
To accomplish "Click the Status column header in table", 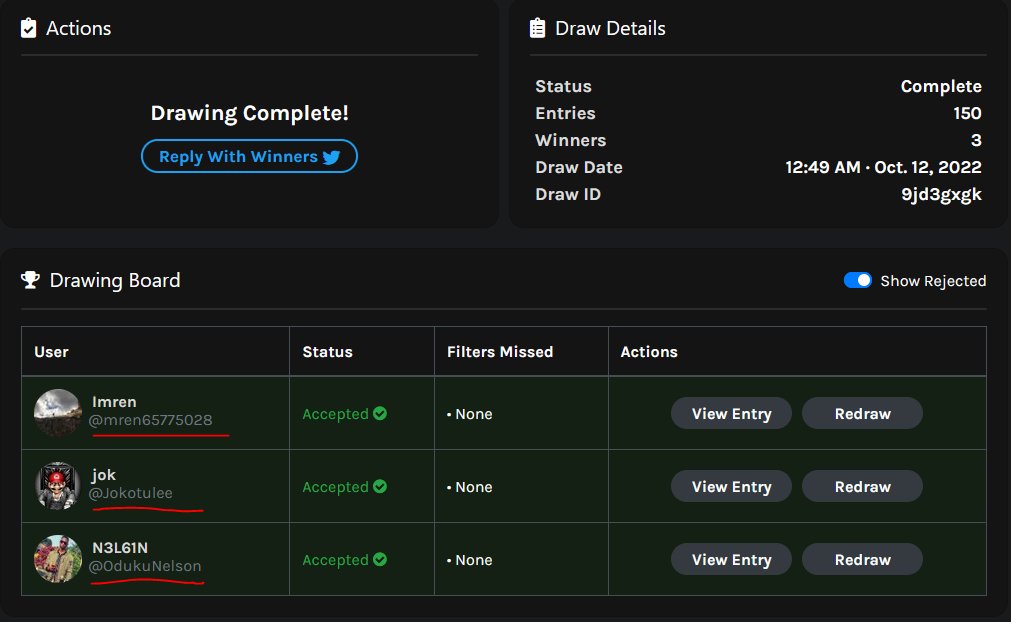I will click(x=328, y=351).
